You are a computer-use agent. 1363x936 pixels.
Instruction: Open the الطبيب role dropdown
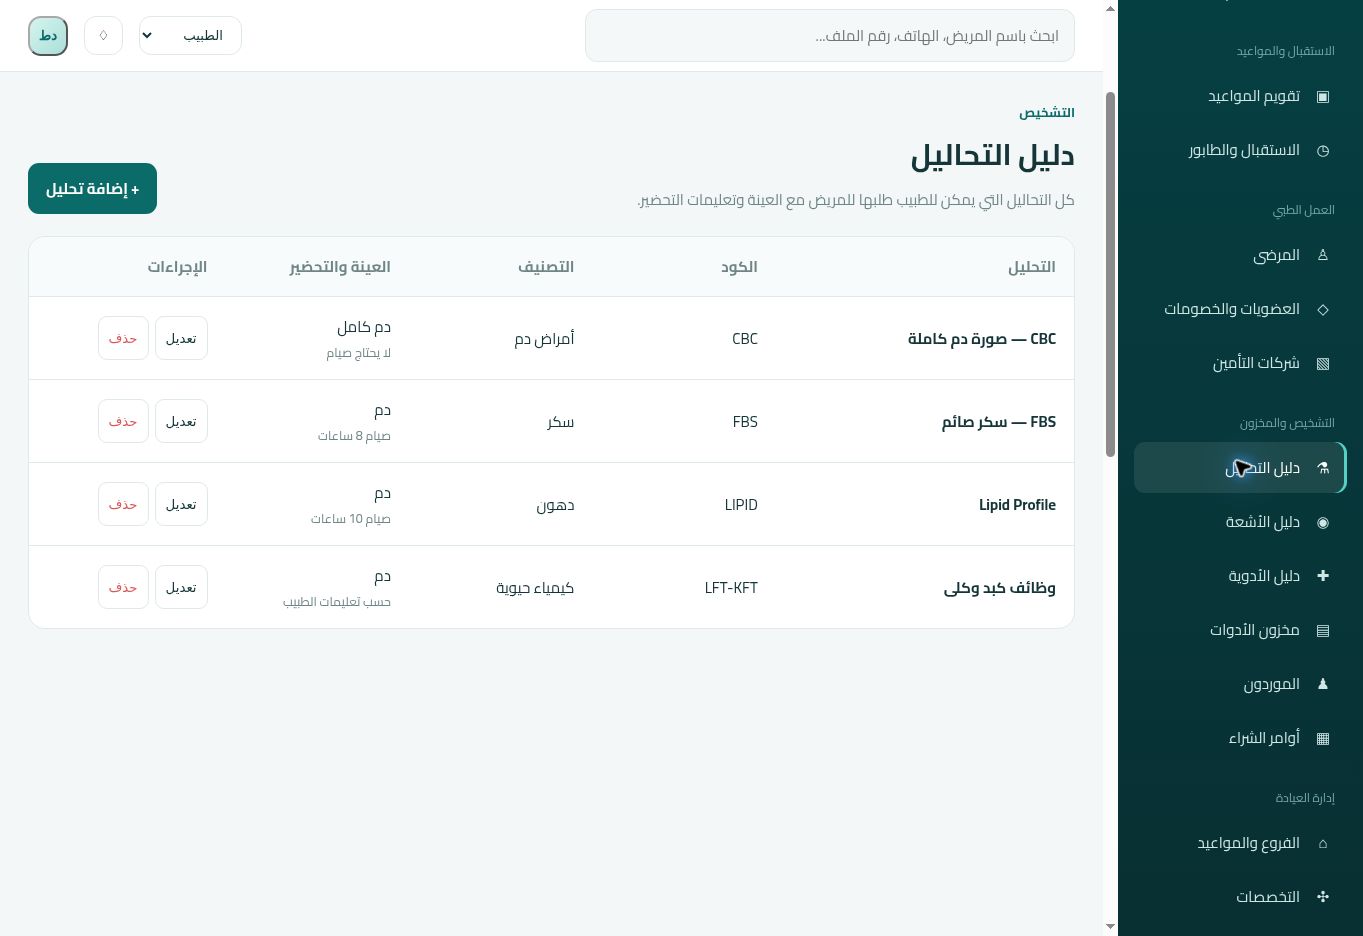tap(190, 36)
